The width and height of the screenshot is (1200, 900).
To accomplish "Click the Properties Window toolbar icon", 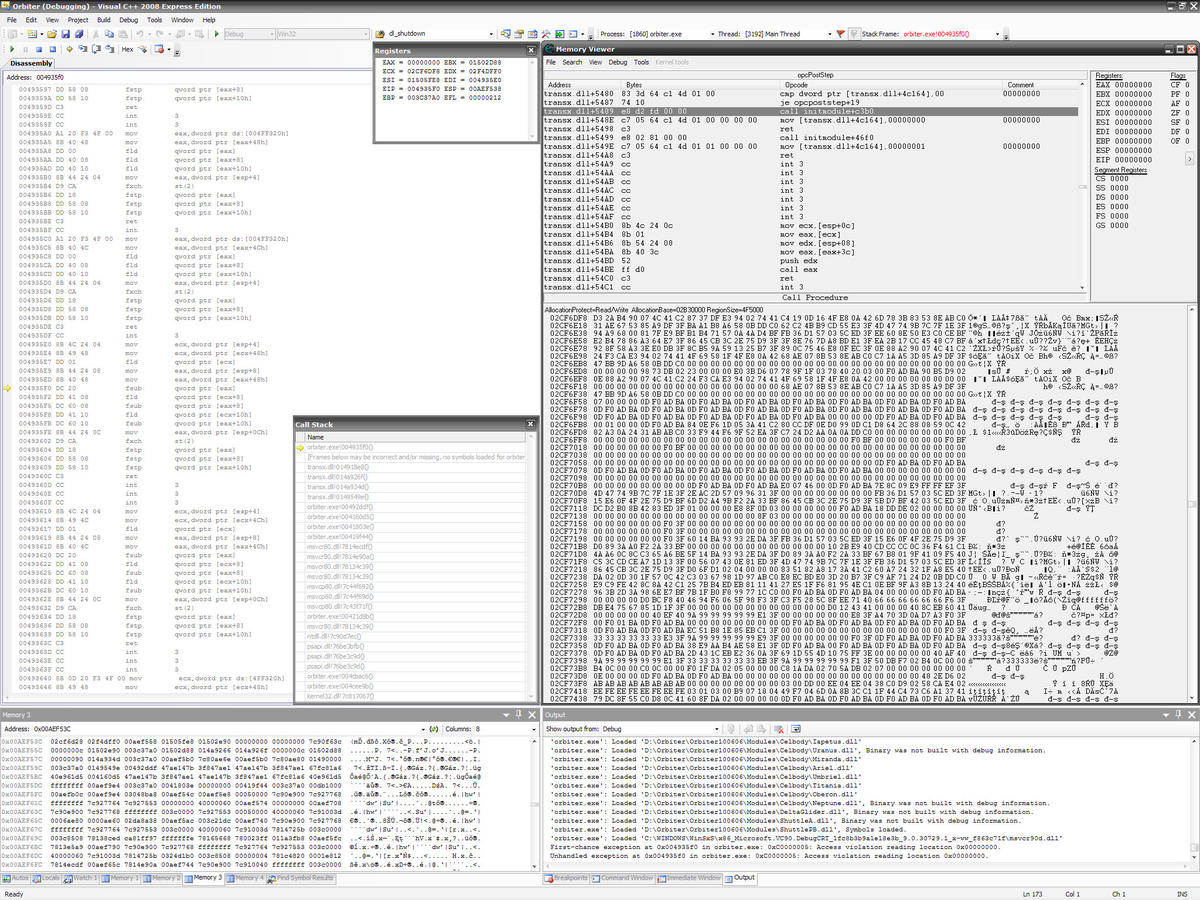I will 520,34.
